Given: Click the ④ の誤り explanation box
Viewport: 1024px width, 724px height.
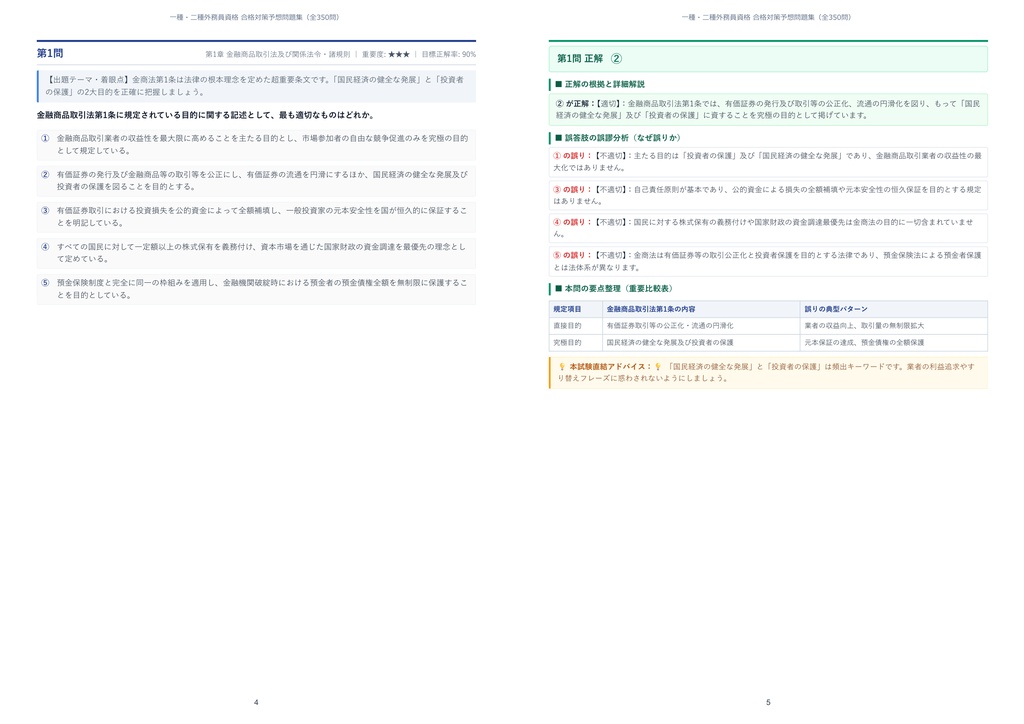Looking at the screenshot, I should (x=768, y=228).
